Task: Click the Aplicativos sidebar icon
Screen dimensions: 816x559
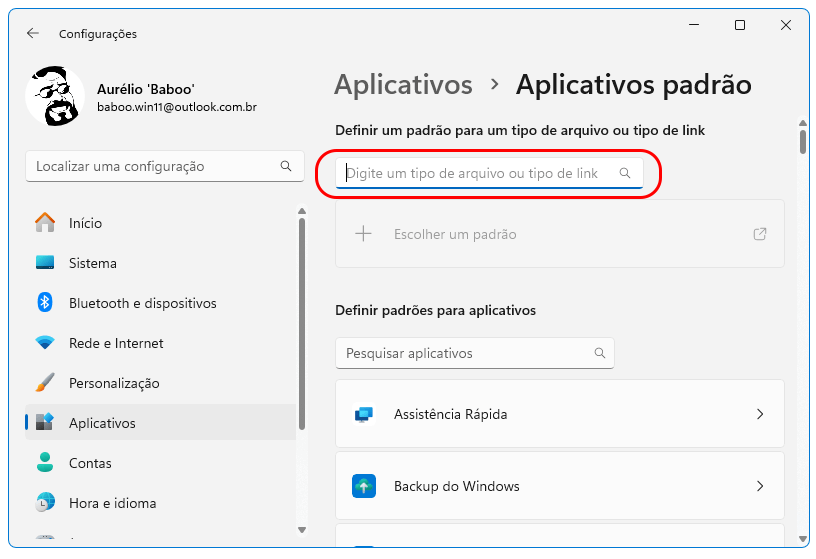Action: [x=45, y=422]
